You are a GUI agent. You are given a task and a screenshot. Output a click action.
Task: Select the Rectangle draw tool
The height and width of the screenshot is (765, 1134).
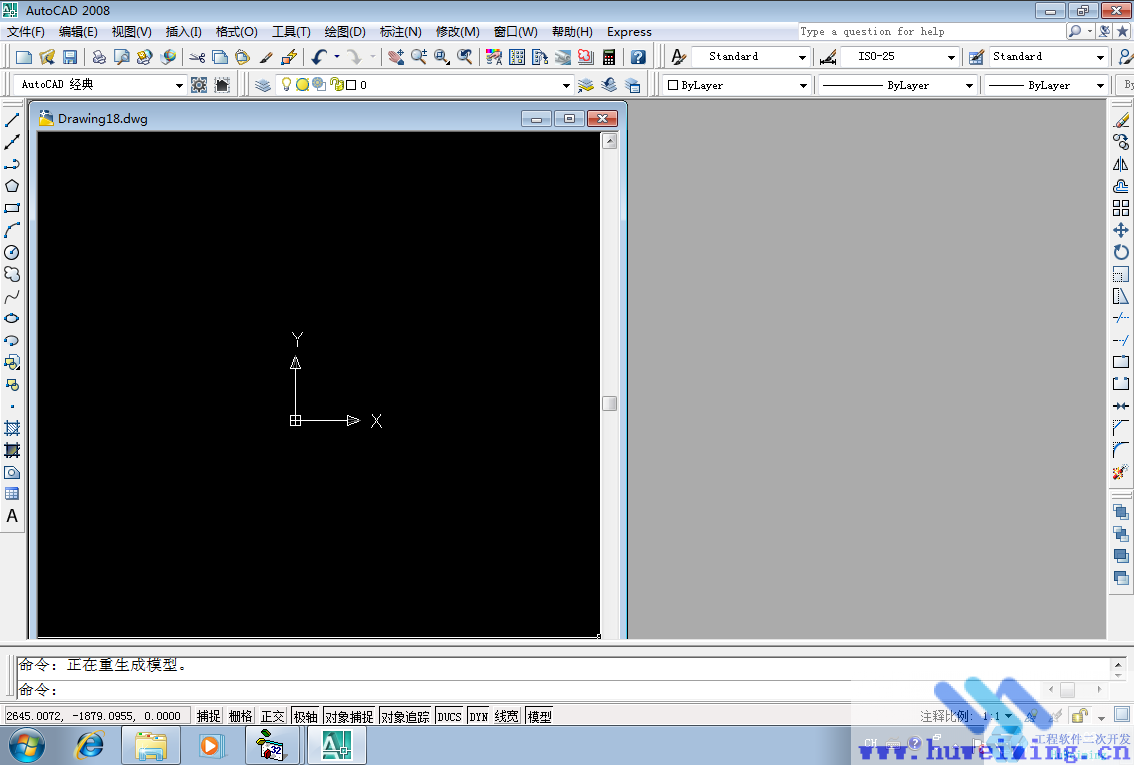point(12,208)
